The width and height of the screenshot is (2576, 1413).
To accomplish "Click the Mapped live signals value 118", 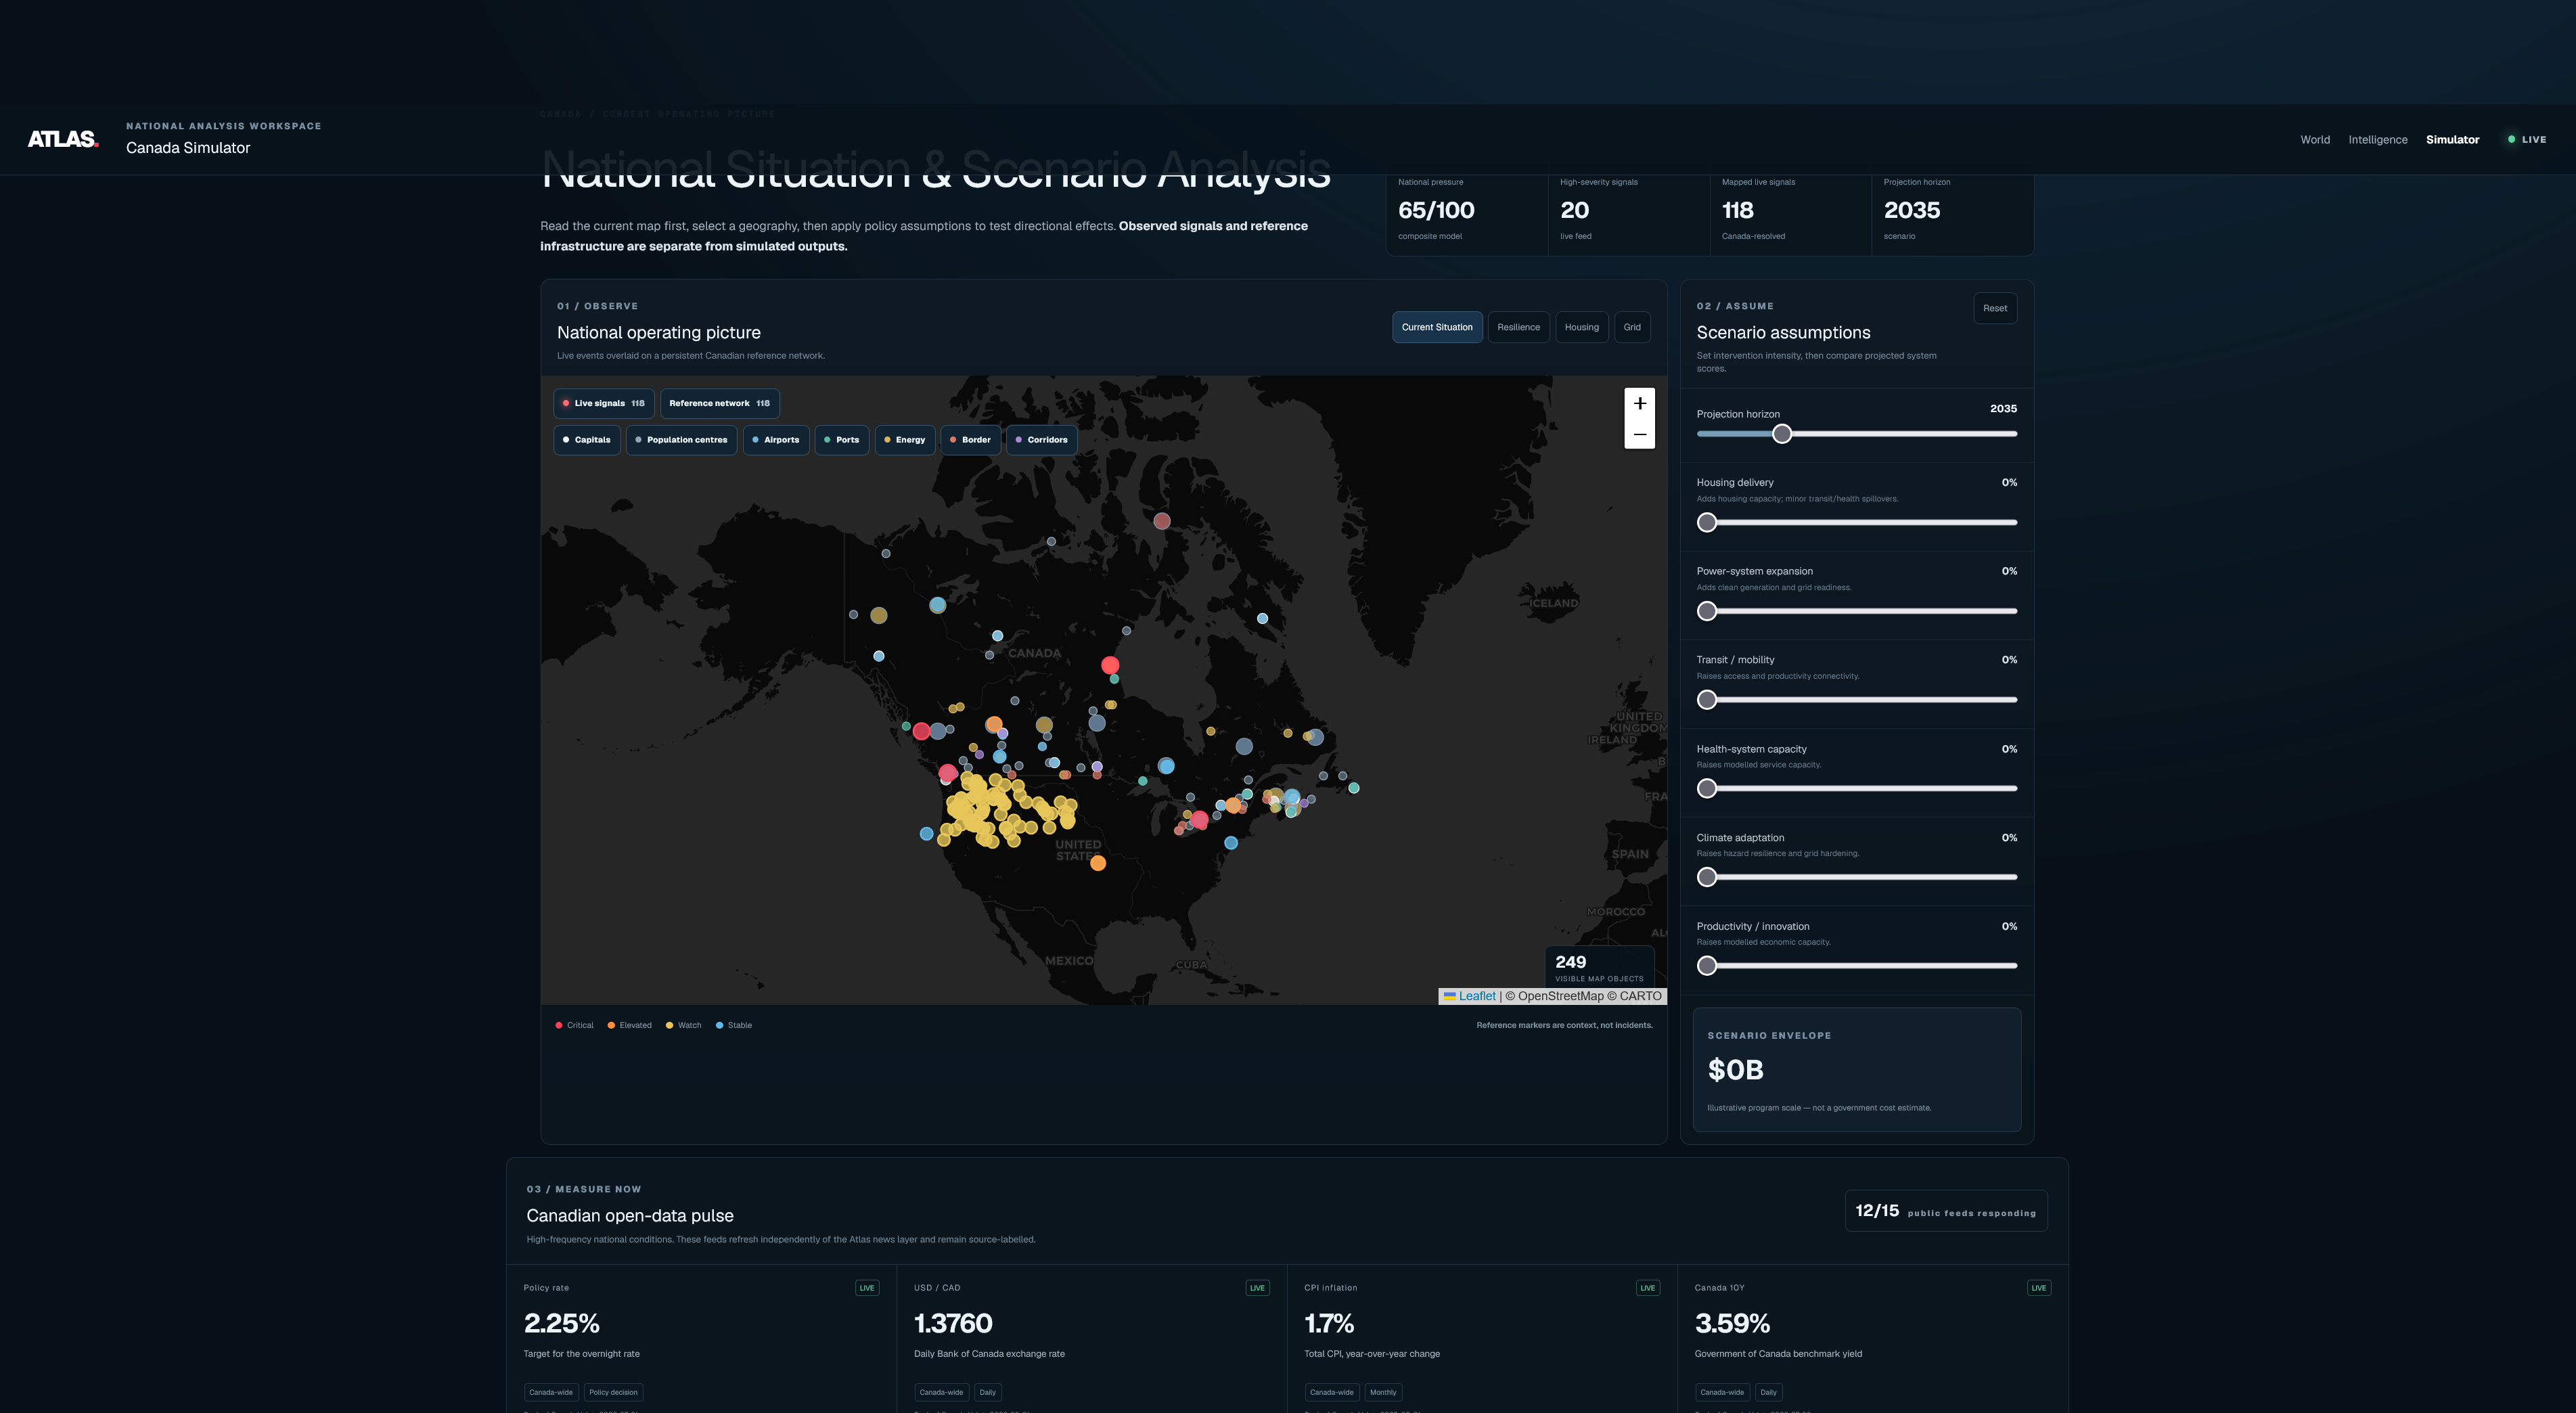I will pos(1738,210).
